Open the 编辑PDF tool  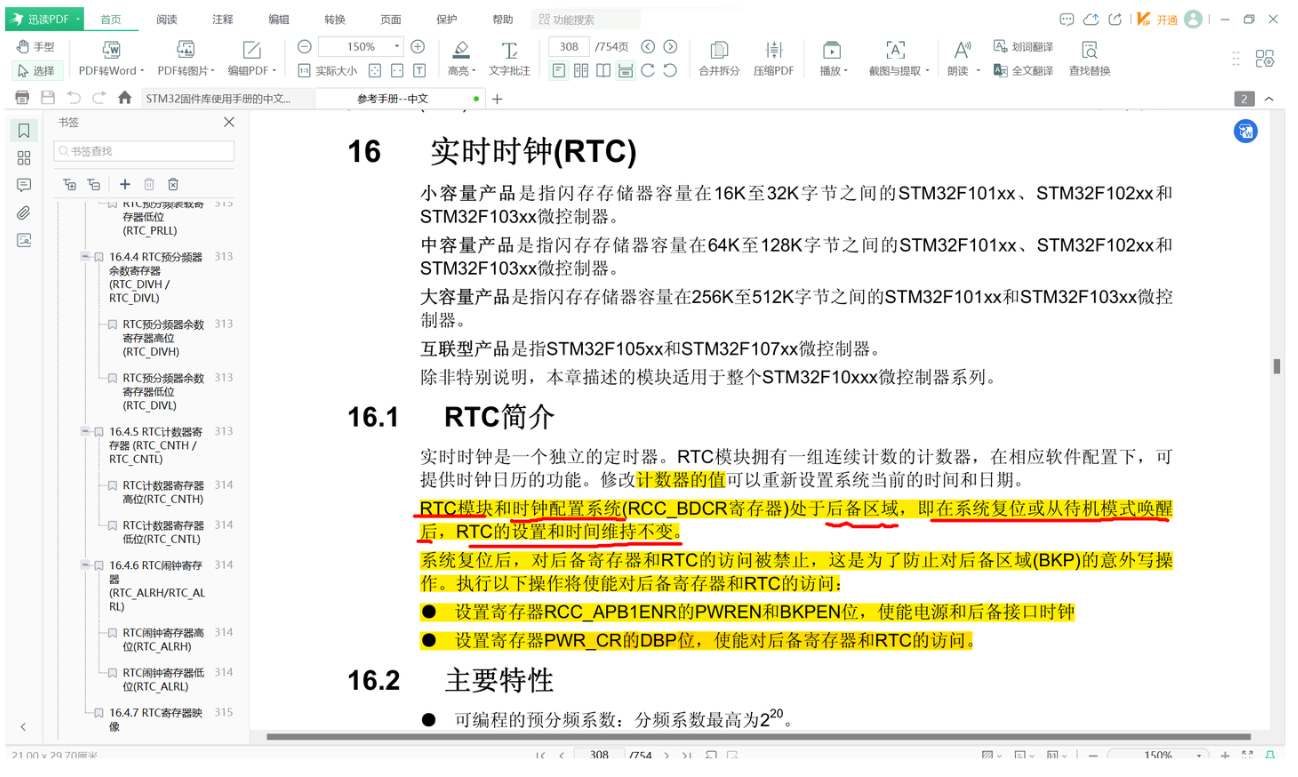(x=251, y=58)
